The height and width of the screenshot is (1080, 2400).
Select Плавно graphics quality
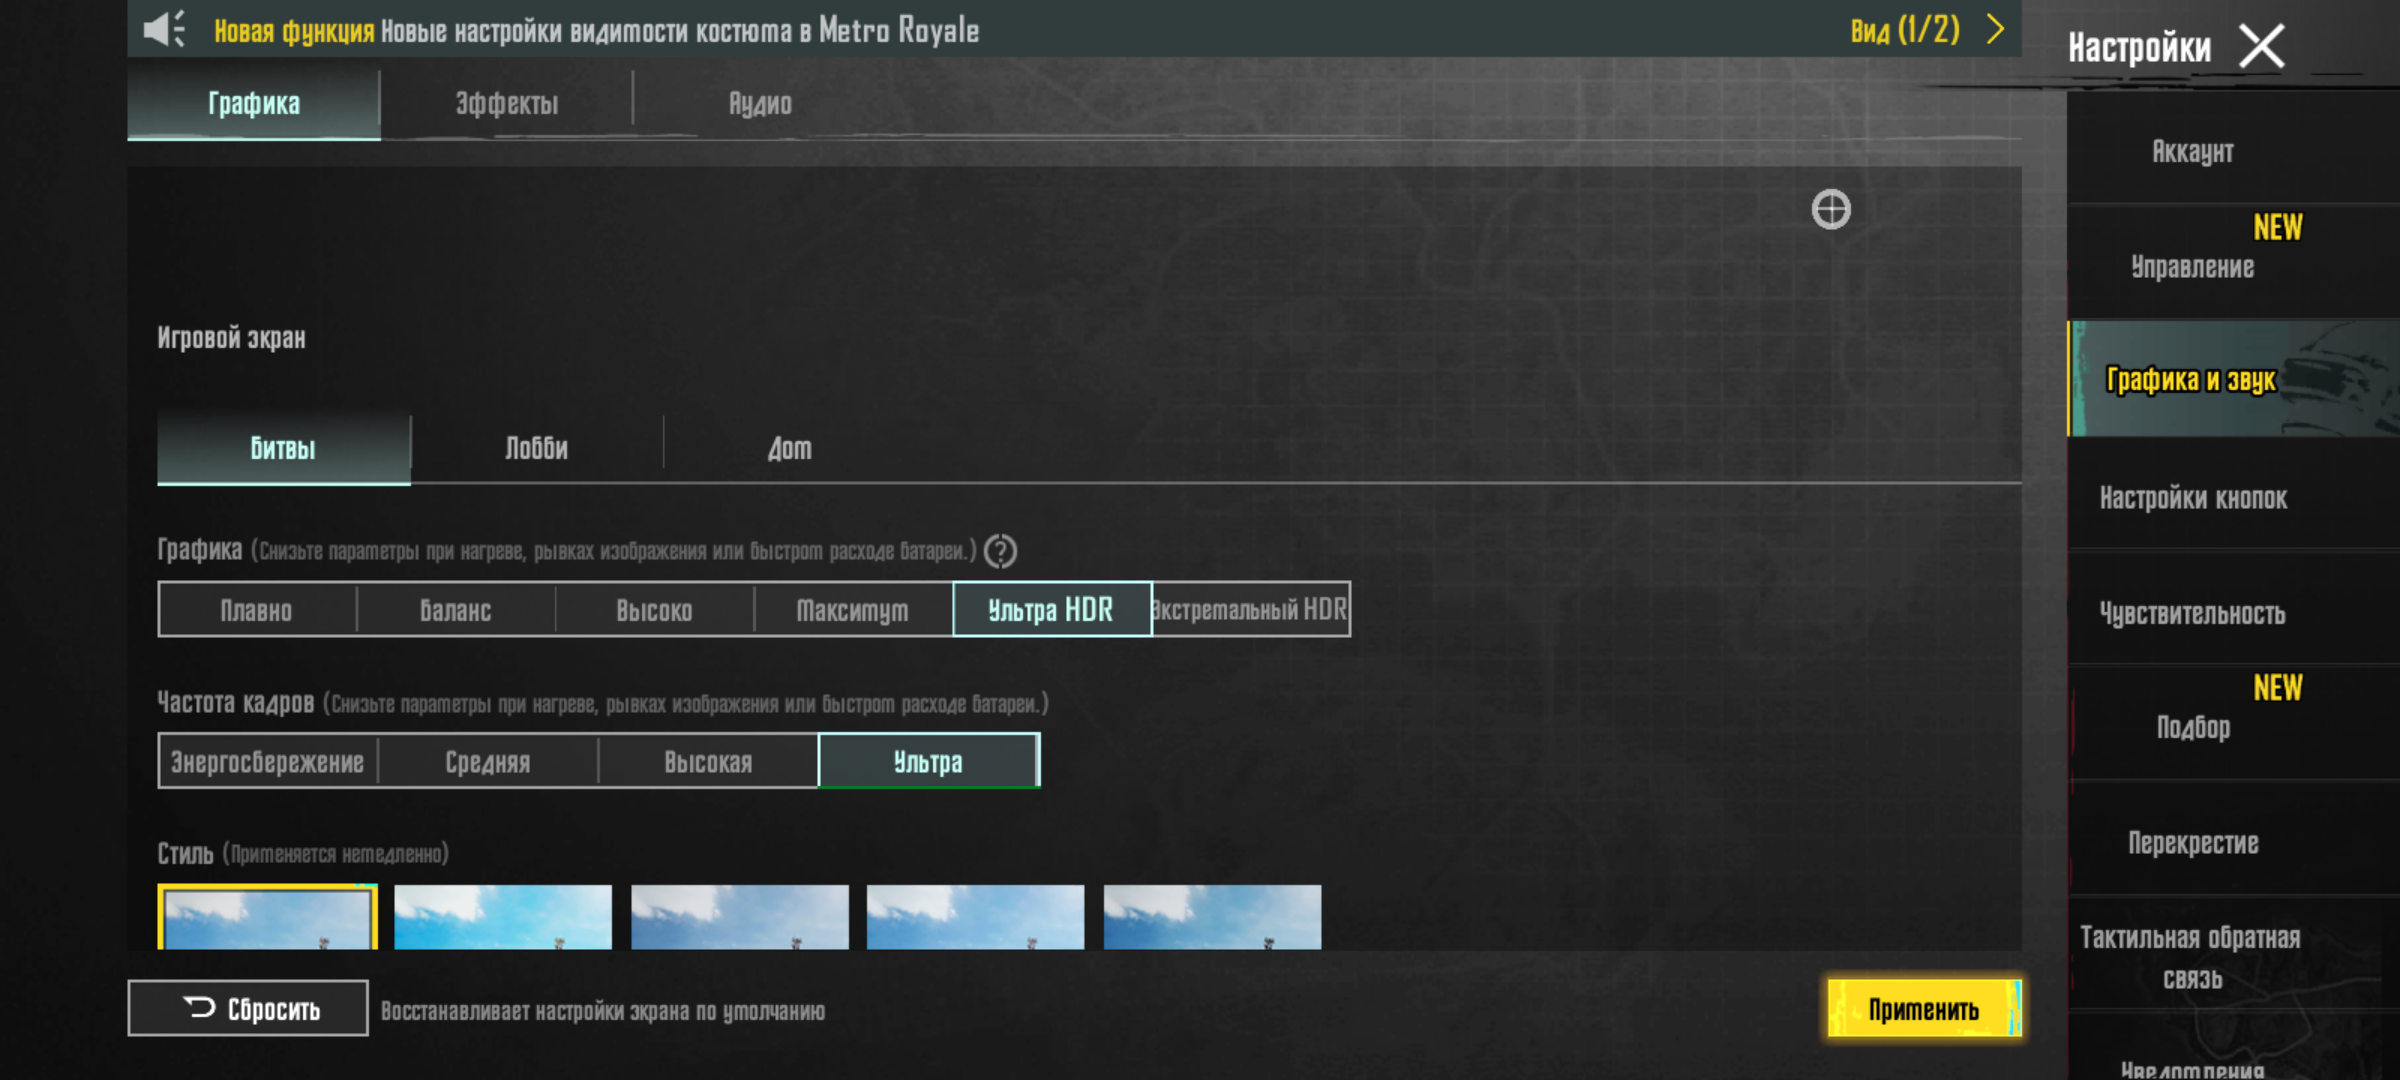pos(257,610)
